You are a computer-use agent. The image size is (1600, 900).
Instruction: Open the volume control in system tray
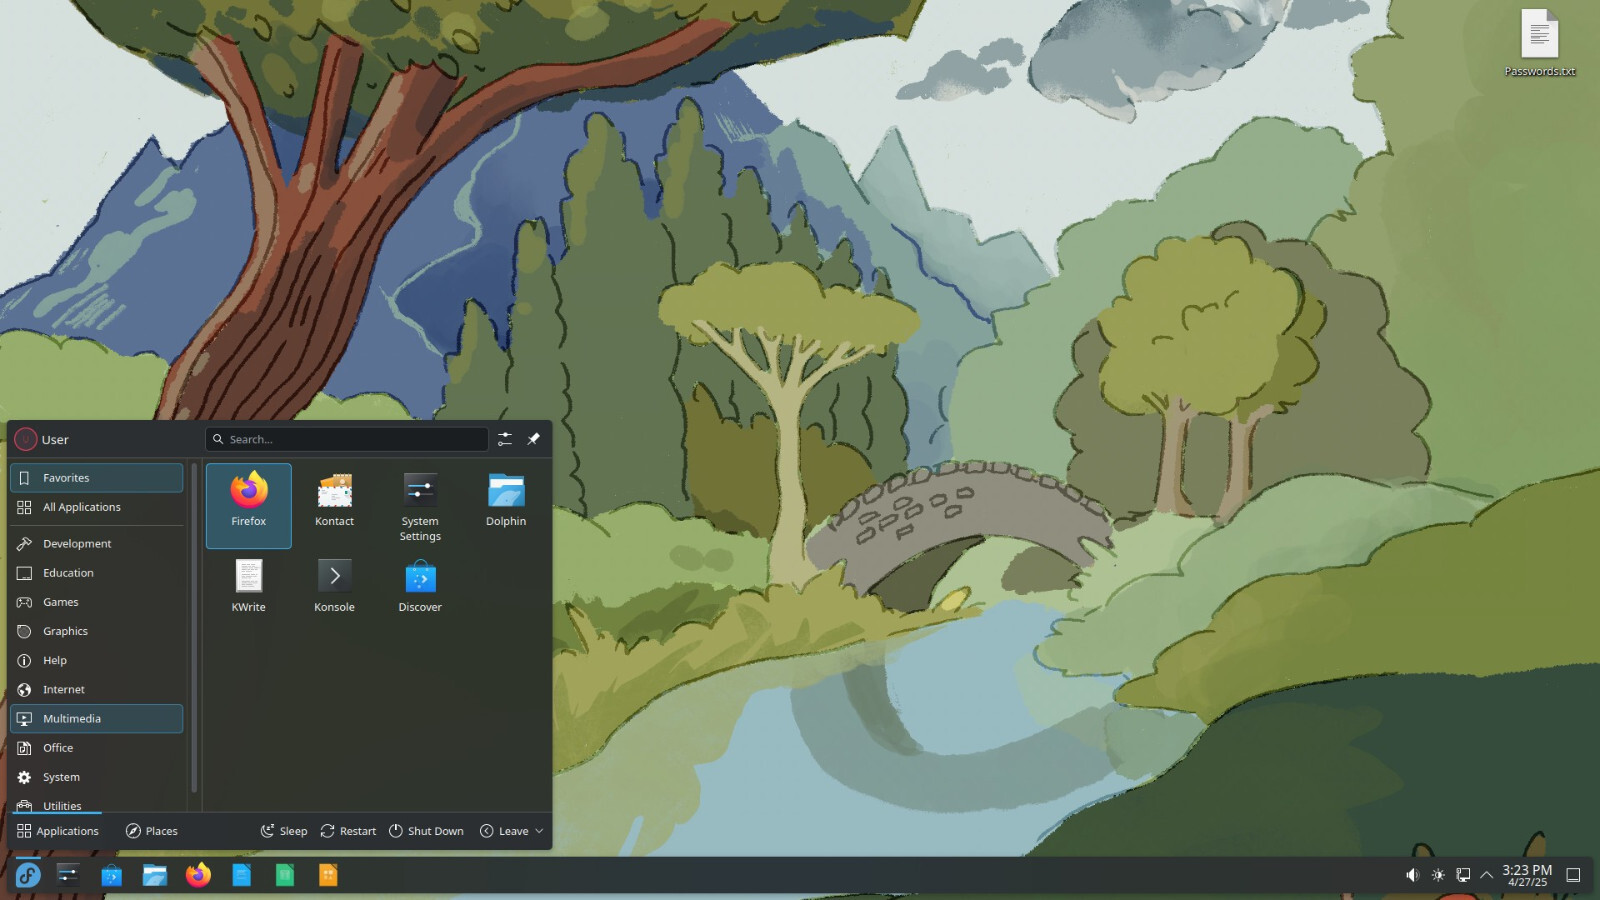(1412, 875)
